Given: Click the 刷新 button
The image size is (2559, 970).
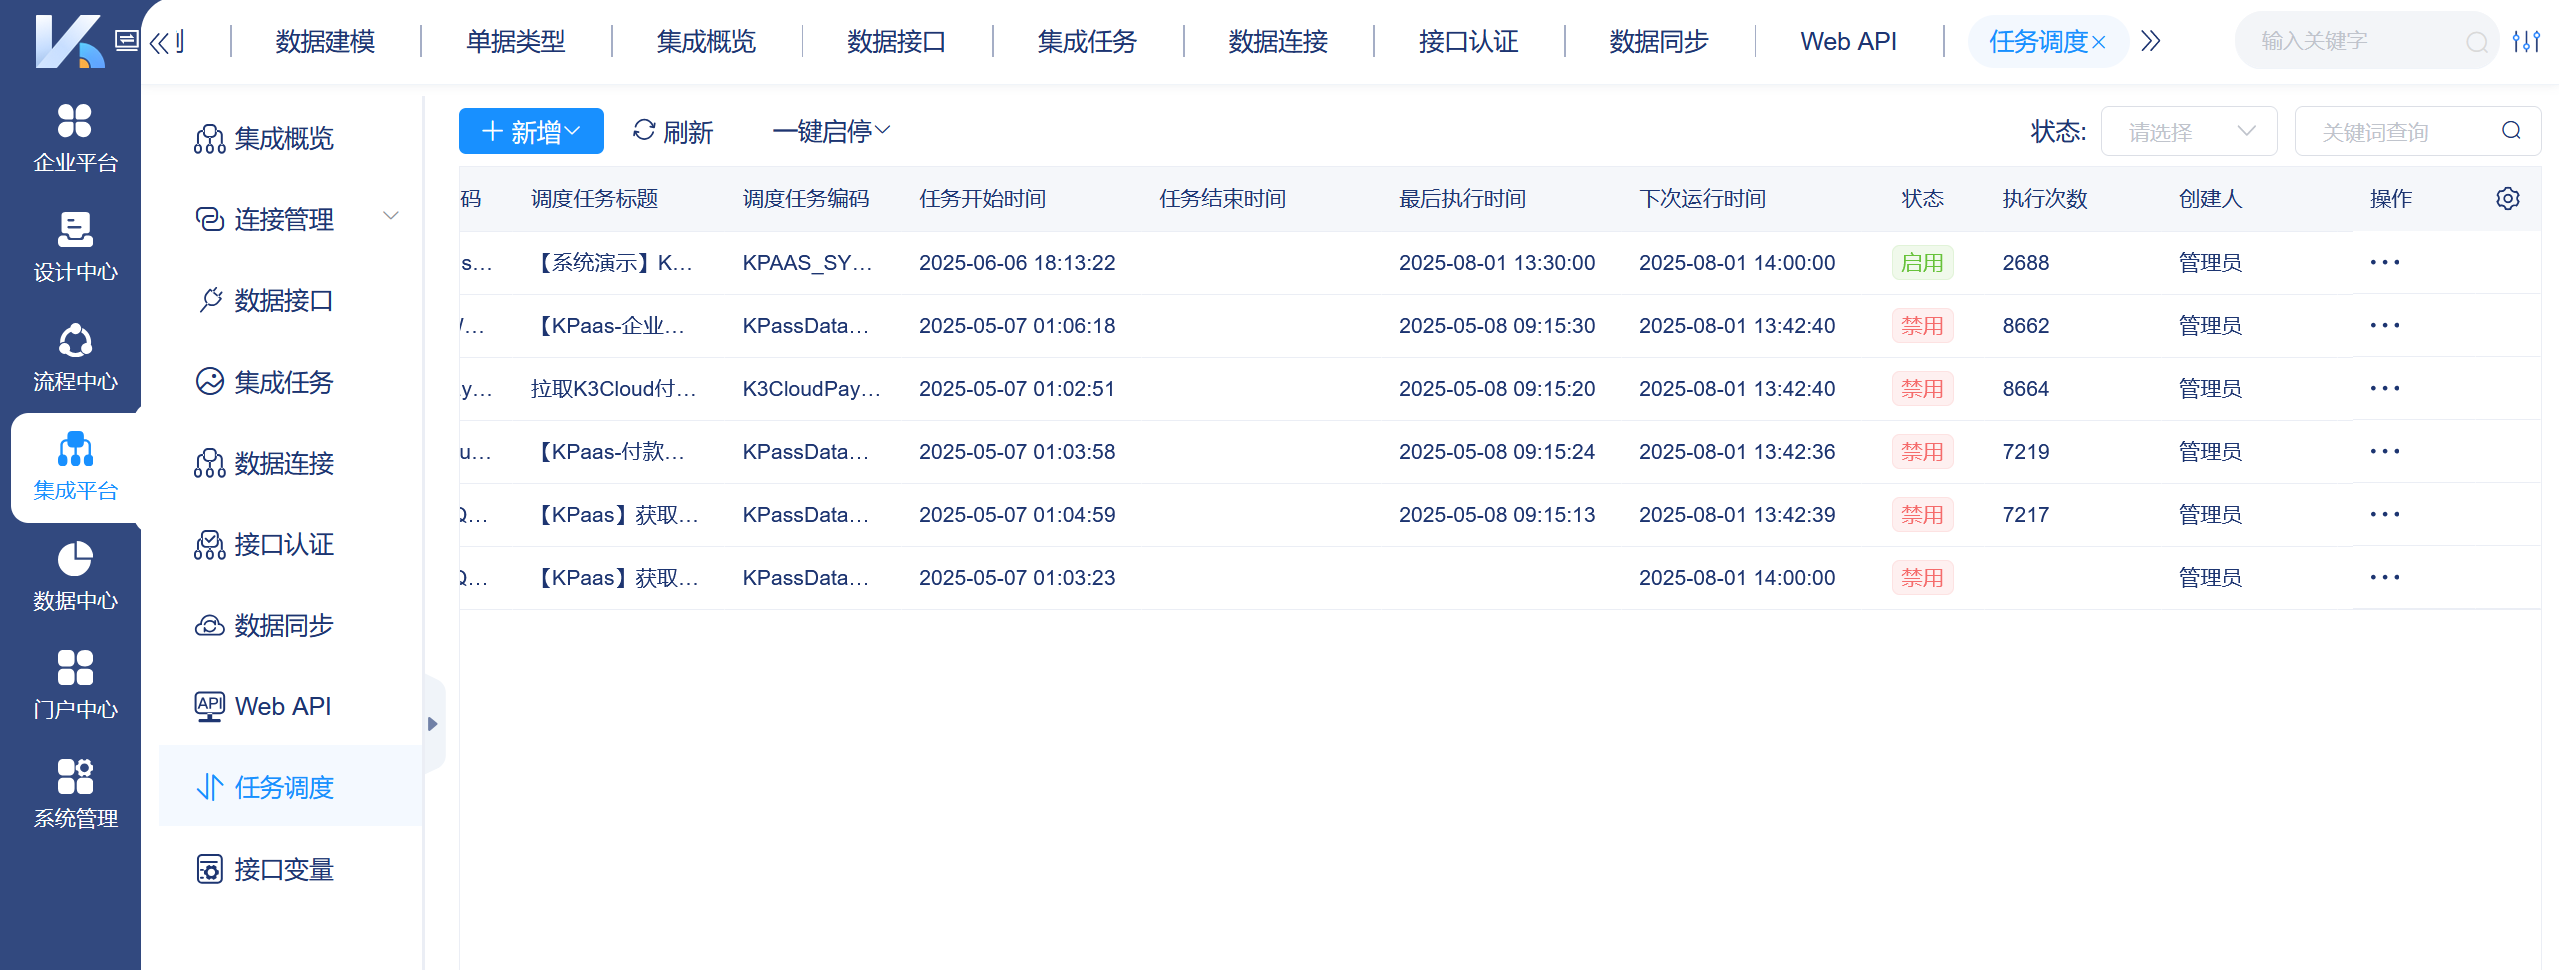Looking at the screenshot, I should pyautogui.click(x=673, y=130).
